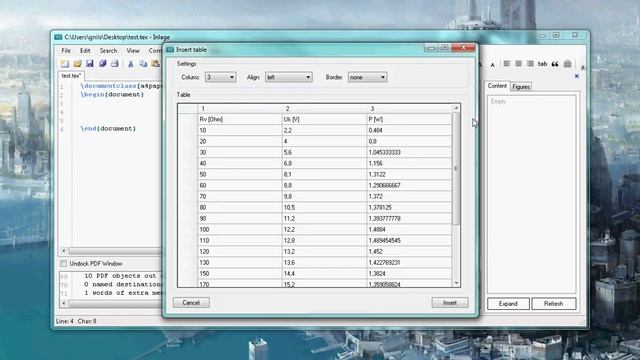The width and height of the screenshot is (640, 360).
Task: Click the cell '1,489454545'
Action: [x=409, y=240]
